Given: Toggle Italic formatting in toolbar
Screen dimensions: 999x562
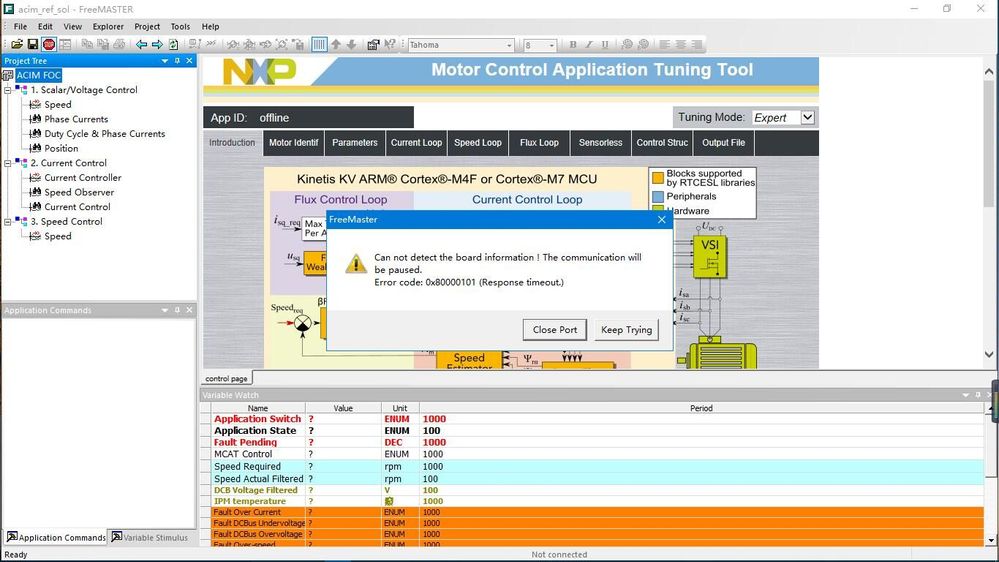Looking at the screenshot, I should tap(589, 45).
